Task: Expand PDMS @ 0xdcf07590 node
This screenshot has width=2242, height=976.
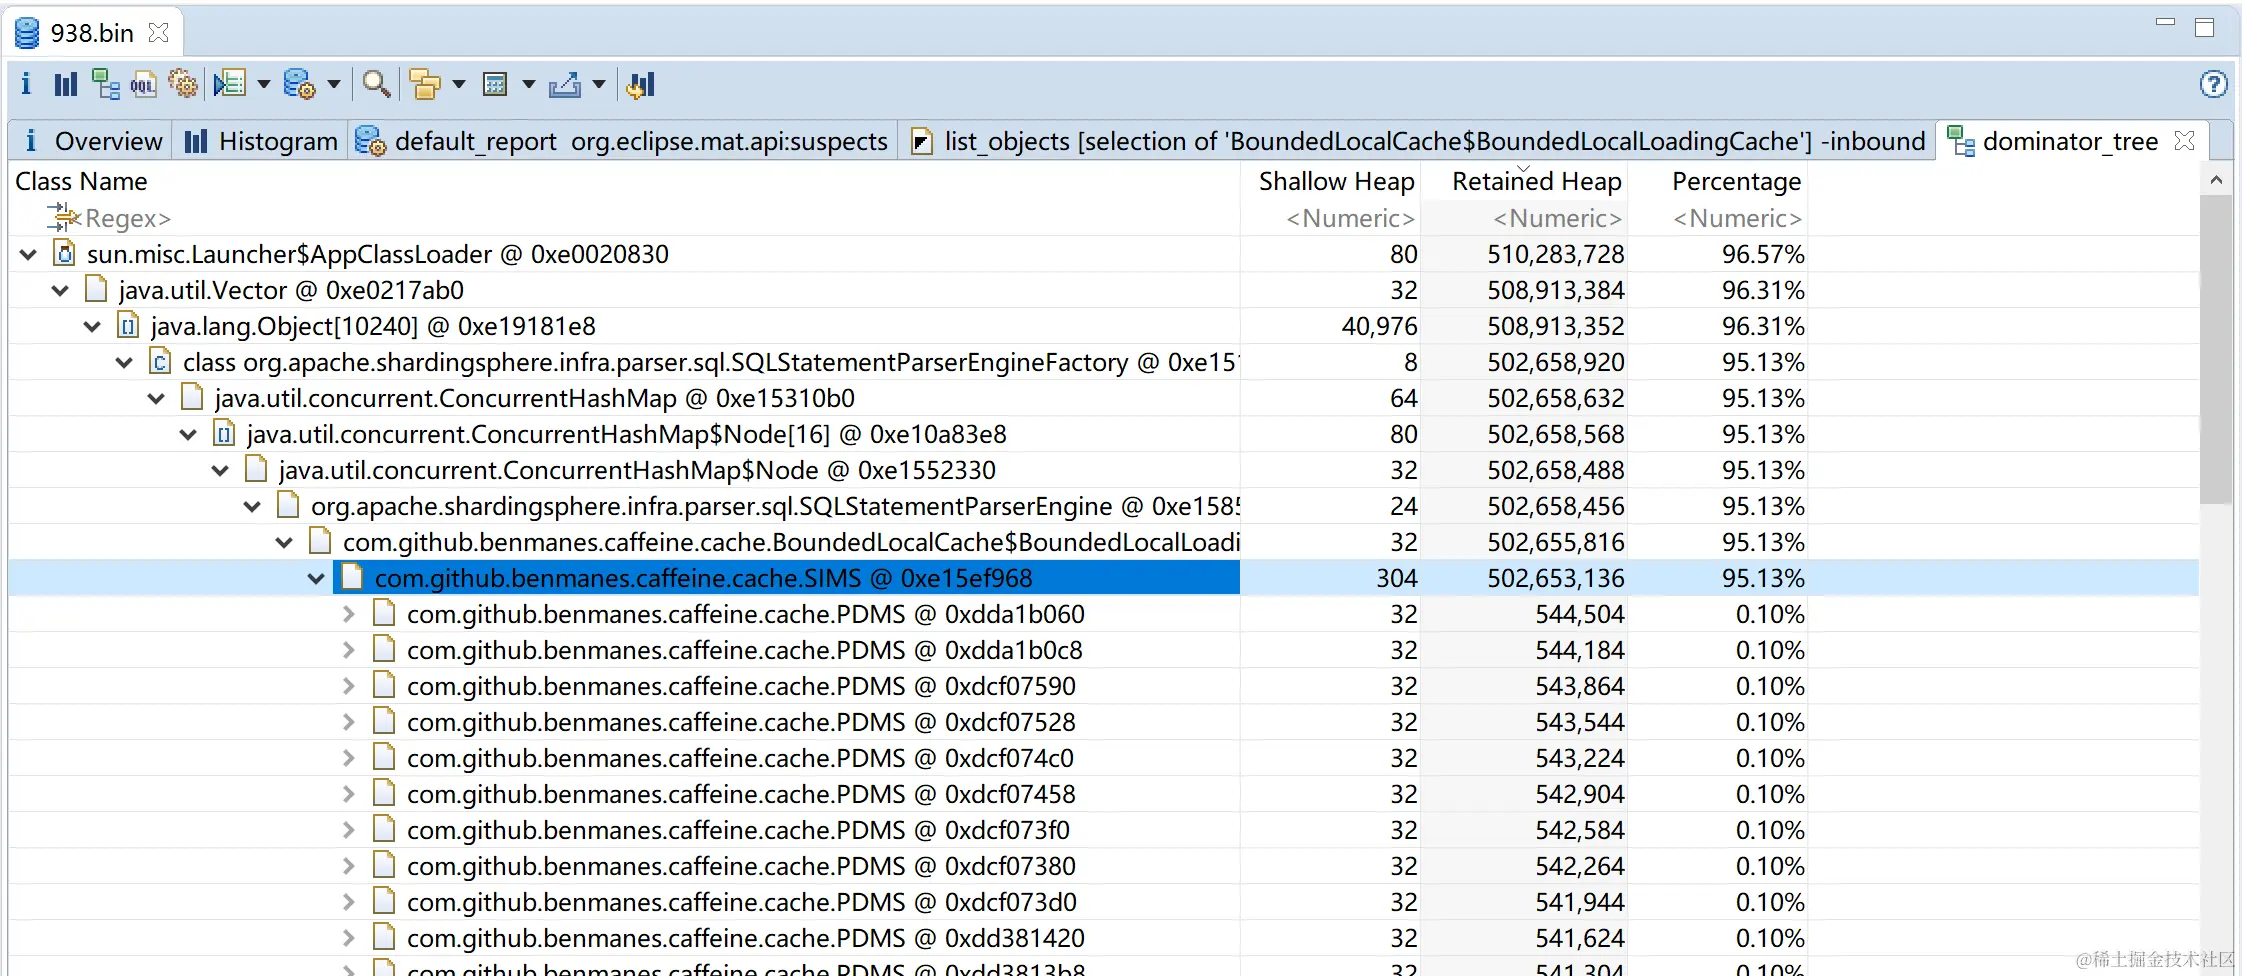Action: tap(348, 686)
